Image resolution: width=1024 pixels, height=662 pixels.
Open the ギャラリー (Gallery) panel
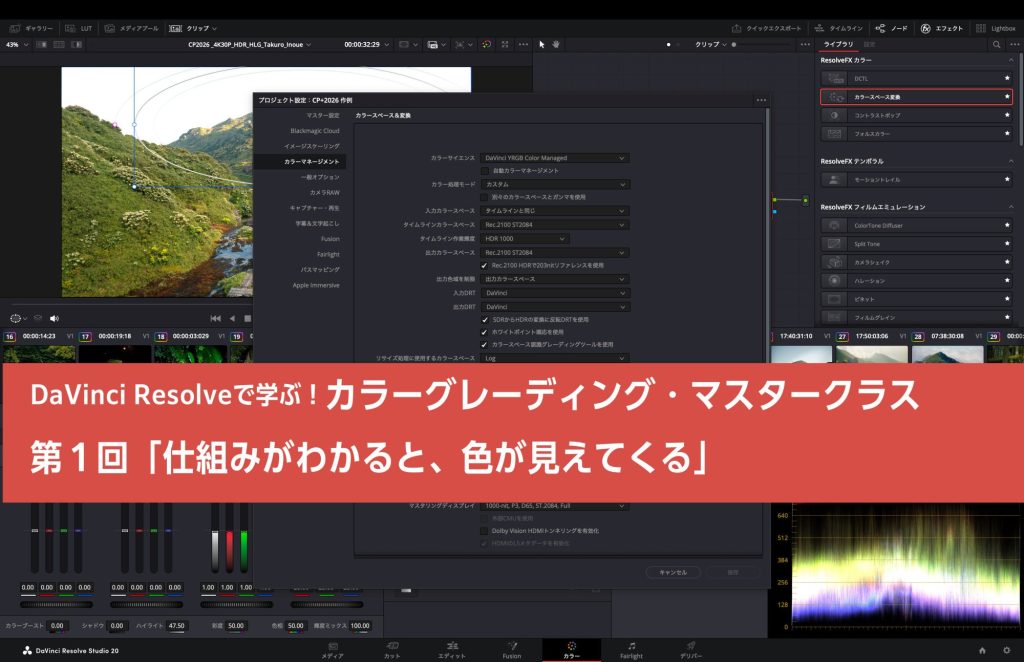point(32,28)
